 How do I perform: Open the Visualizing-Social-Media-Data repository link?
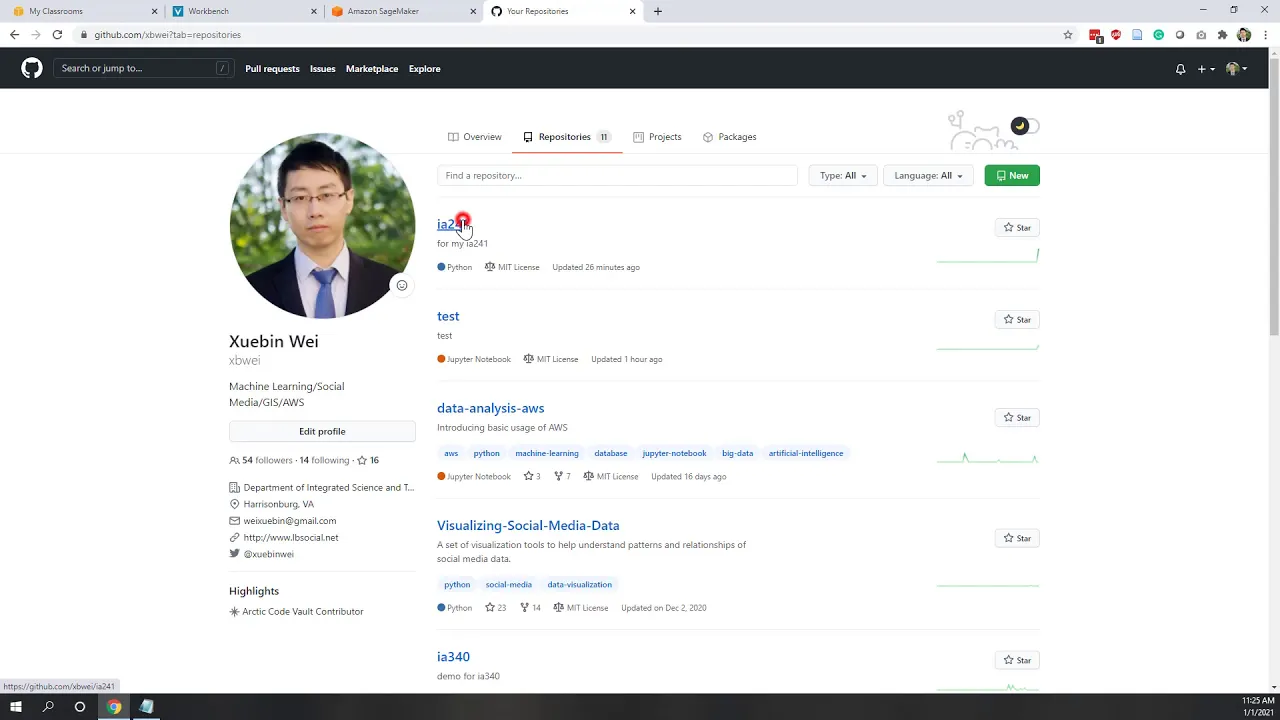click(528, 525)
